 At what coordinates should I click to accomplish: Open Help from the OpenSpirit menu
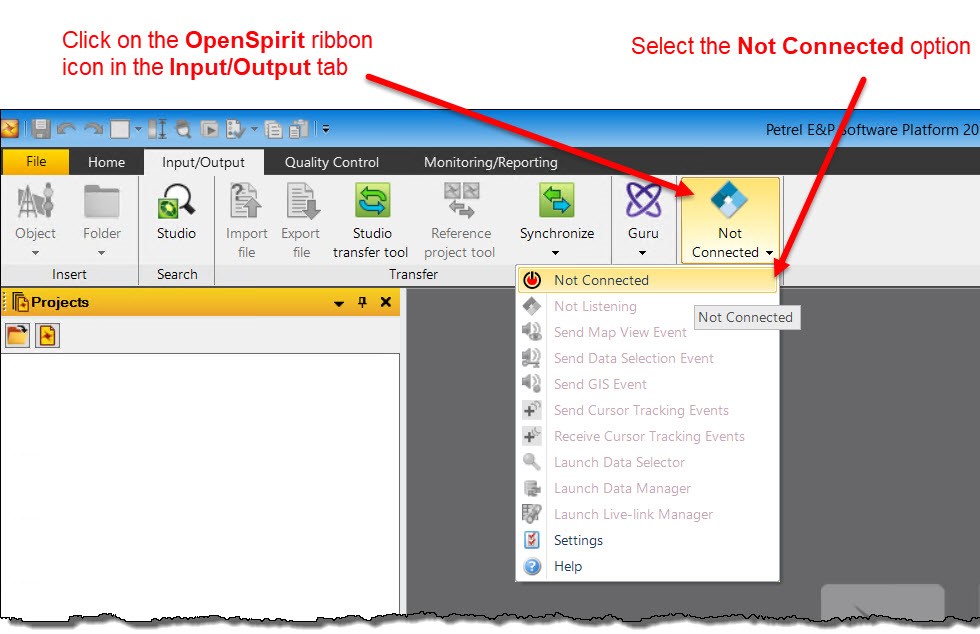648,566
